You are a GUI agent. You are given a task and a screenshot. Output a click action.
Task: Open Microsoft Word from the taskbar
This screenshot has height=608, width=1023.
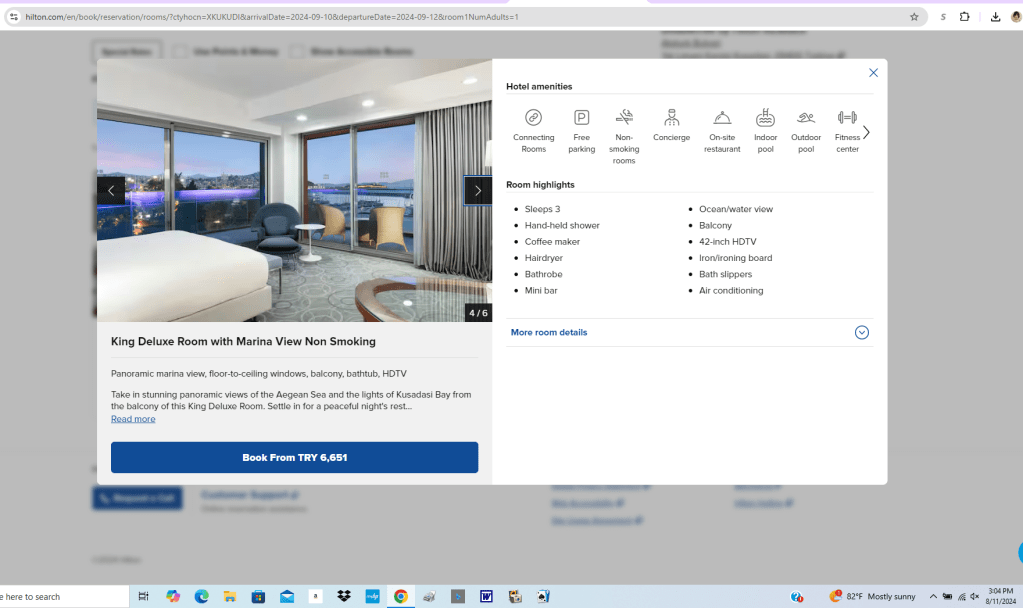(487, 597)
